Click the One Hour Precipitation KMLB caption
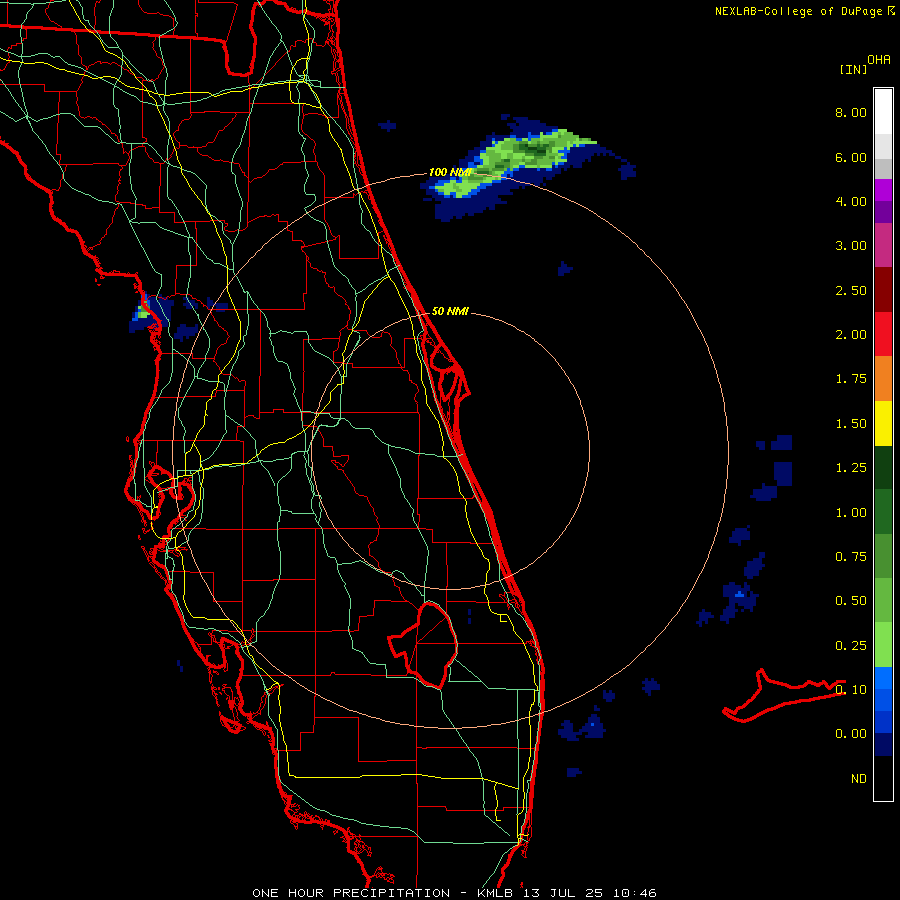Viewport: 900px width, 900px height. click(454, 893)
